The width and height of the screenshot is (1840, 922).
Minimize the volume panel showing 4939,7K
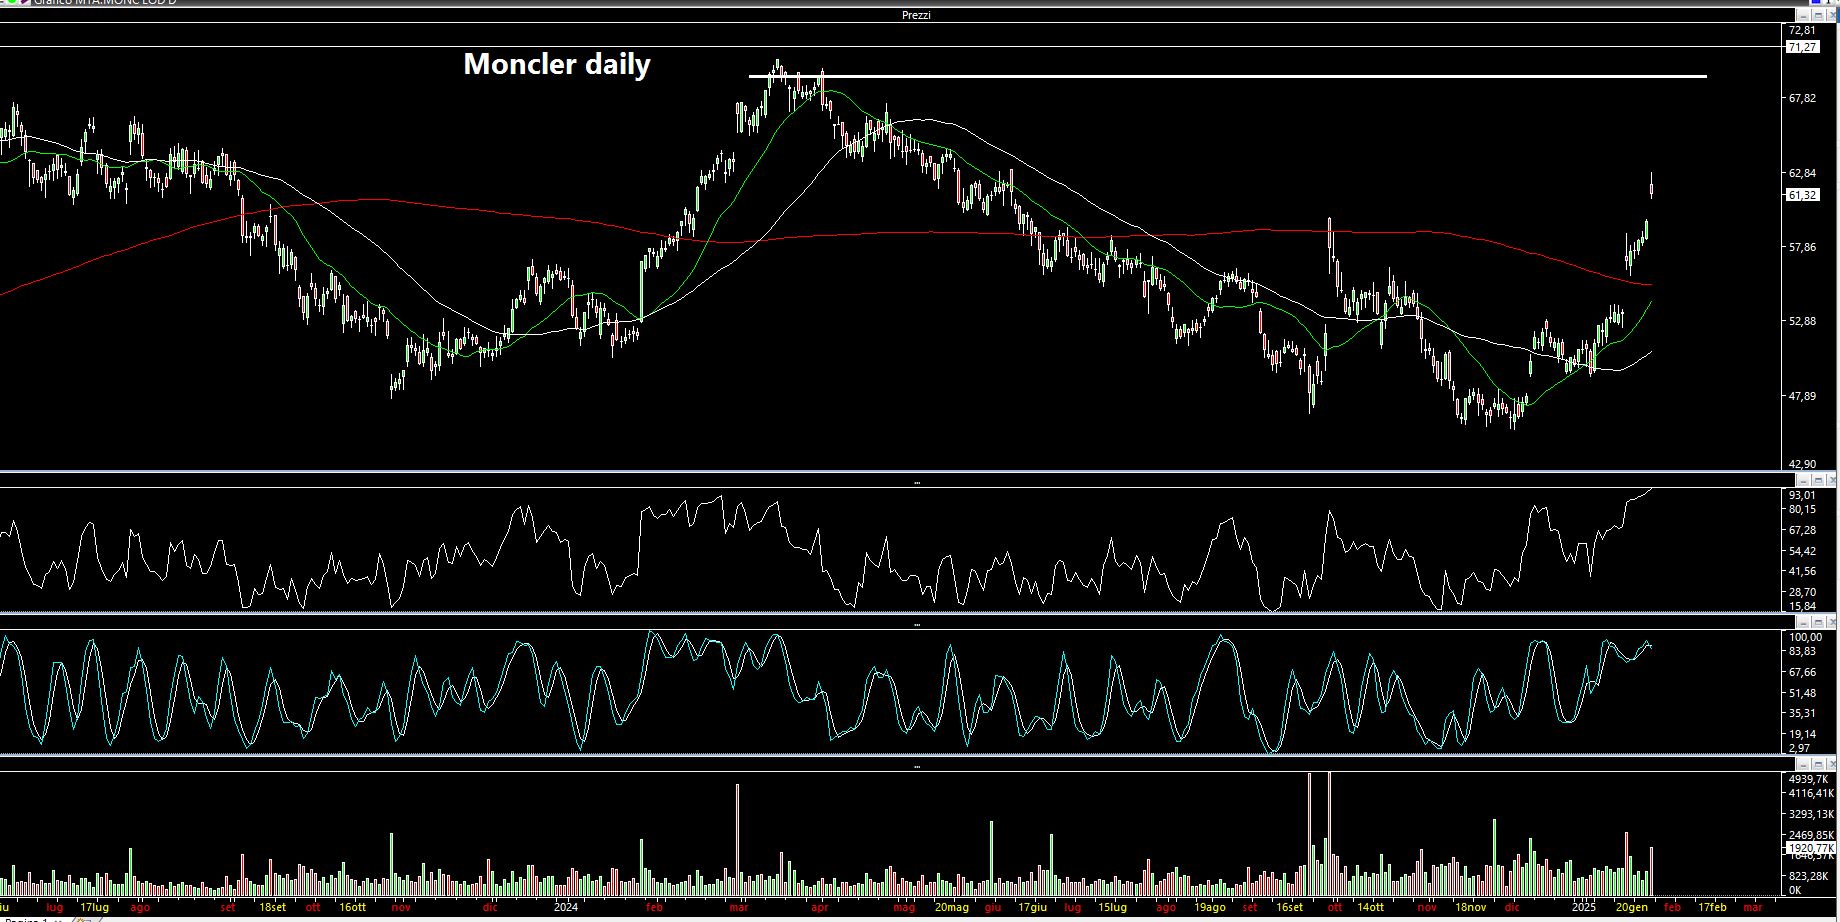pyautogui.click(x=1803, y=764)
